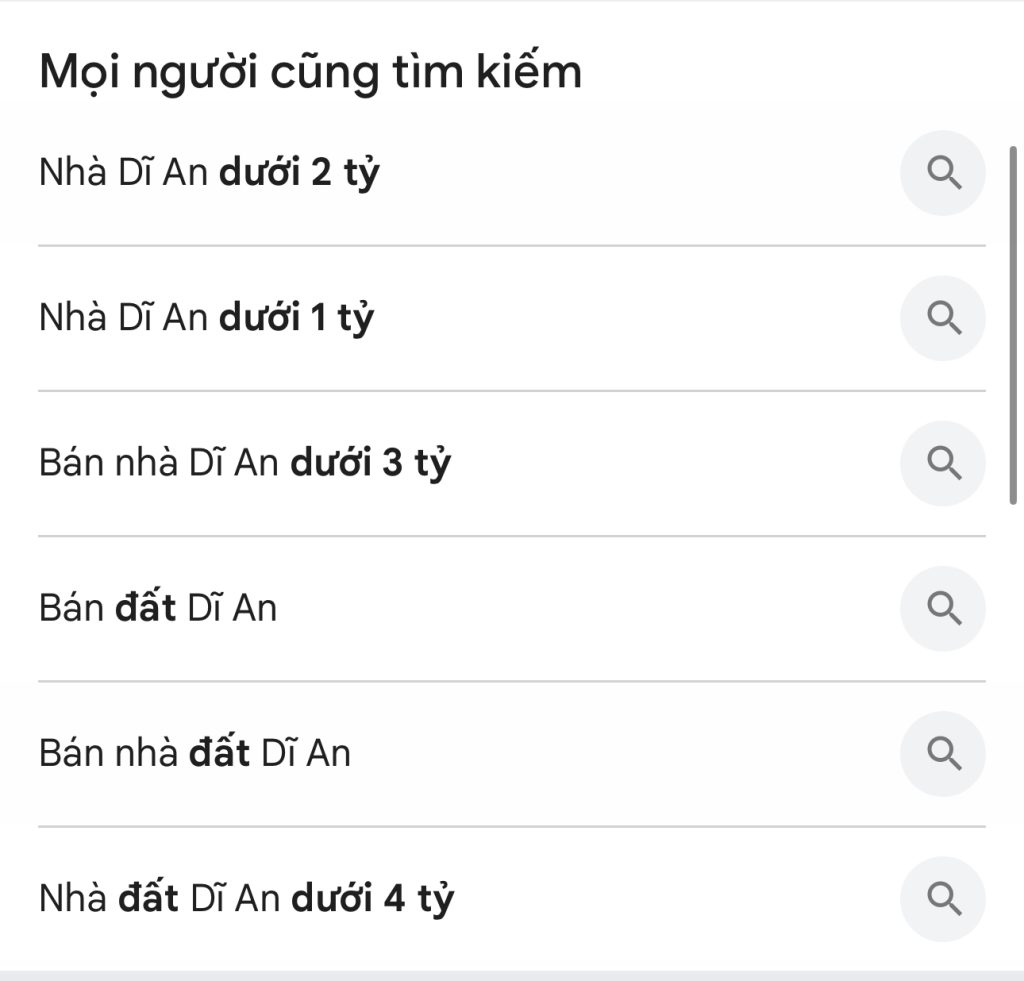Image resolution: width=1024 pixels, height=981 pixels.
Task: Choose the Bán nhà Dĩ An dưới 3 tỷ suggestion
Action: (245, 463)
